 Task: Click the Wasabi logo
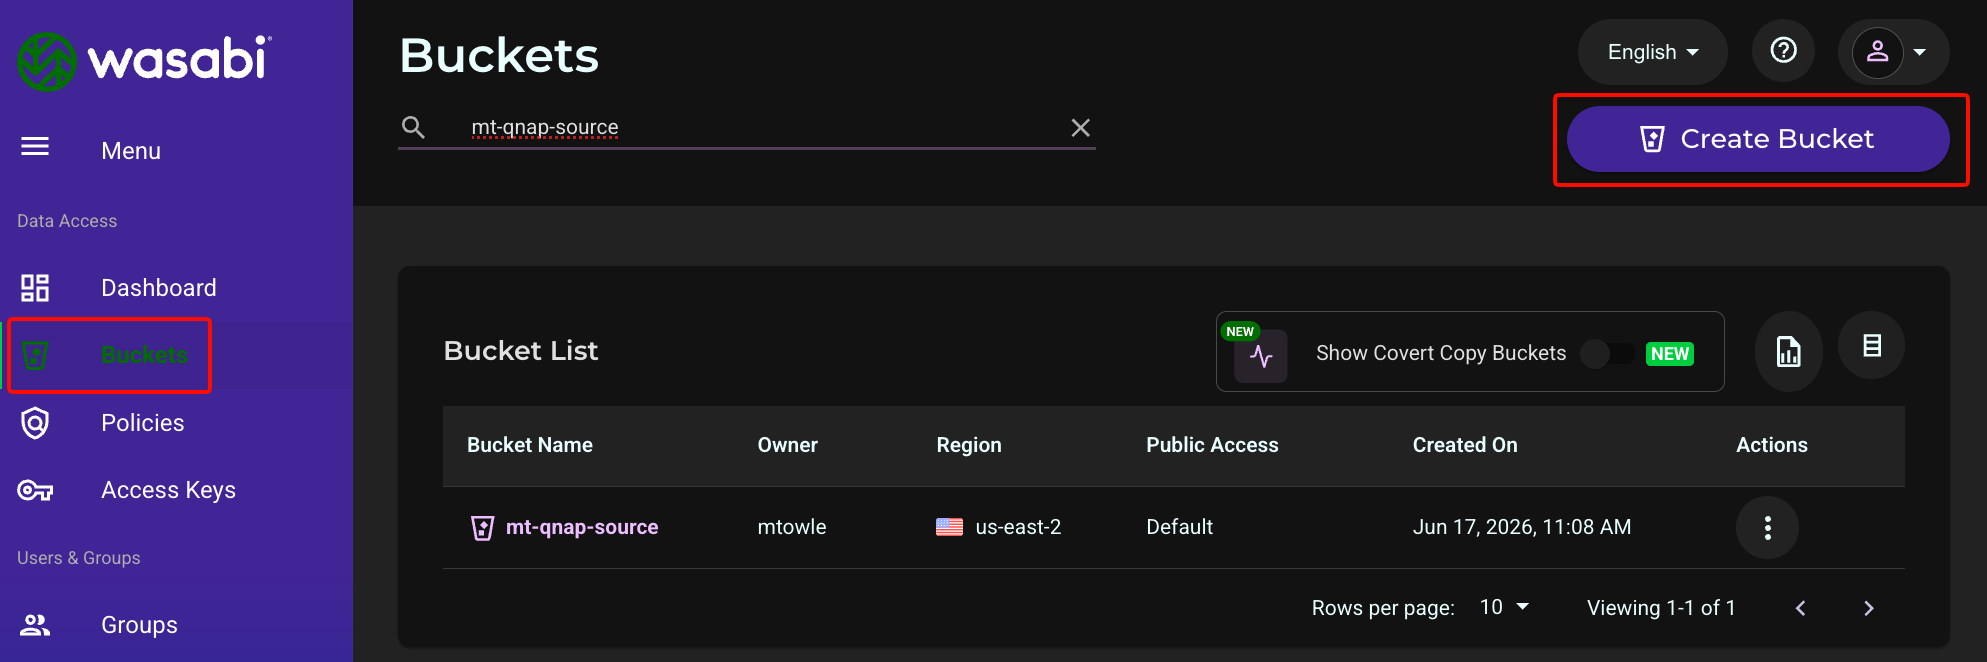[145, 60]
